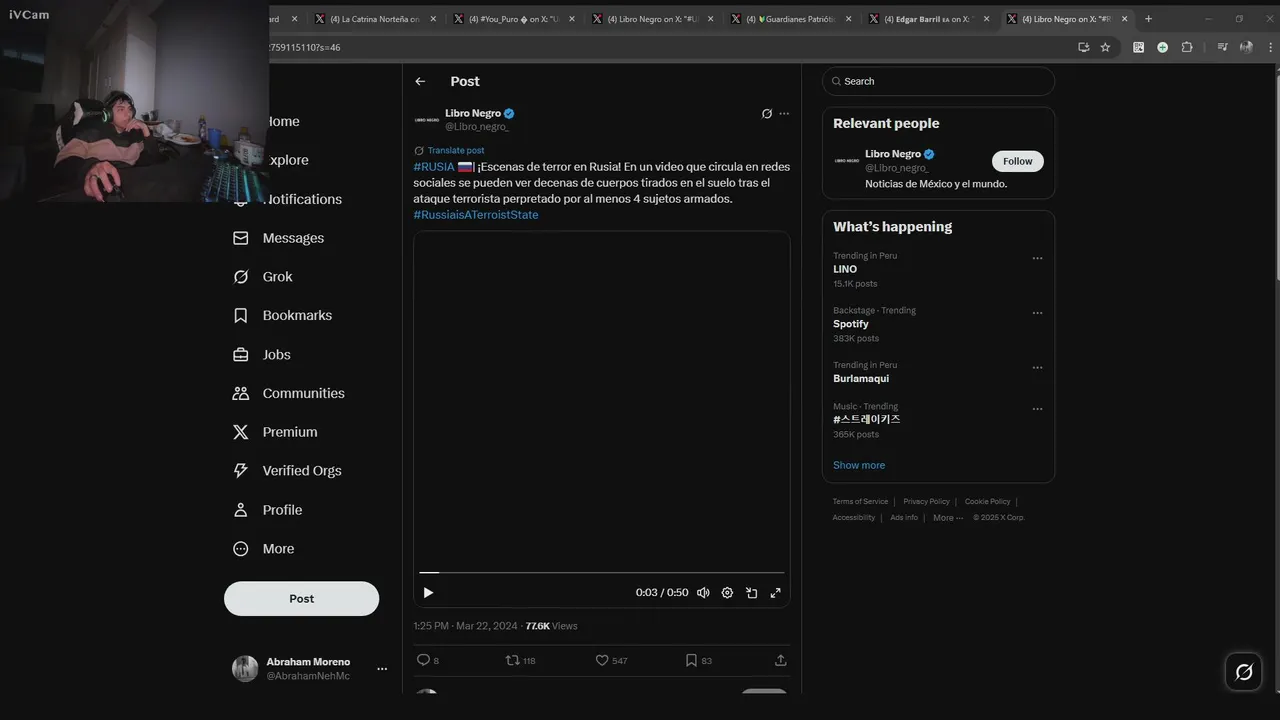The height and width of the screenshot is (720, 1280).
Task: Play the video
Action: click(428, 593)
